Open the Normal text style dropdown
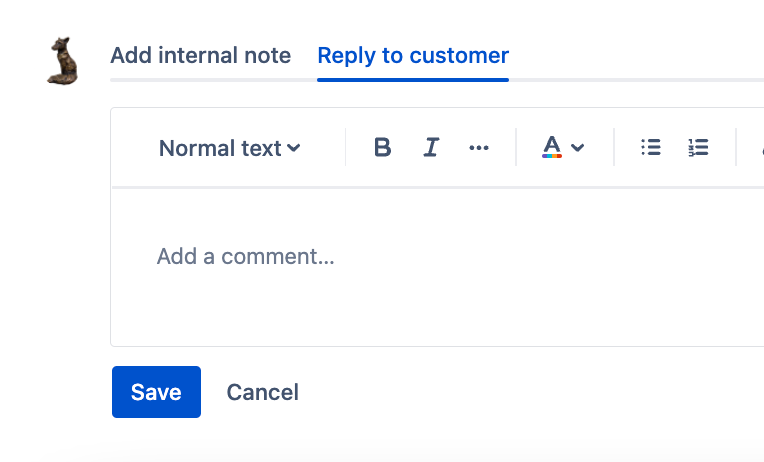Image resolution: width=764 pixels, height=462 pixels. [x=229, y=148]
